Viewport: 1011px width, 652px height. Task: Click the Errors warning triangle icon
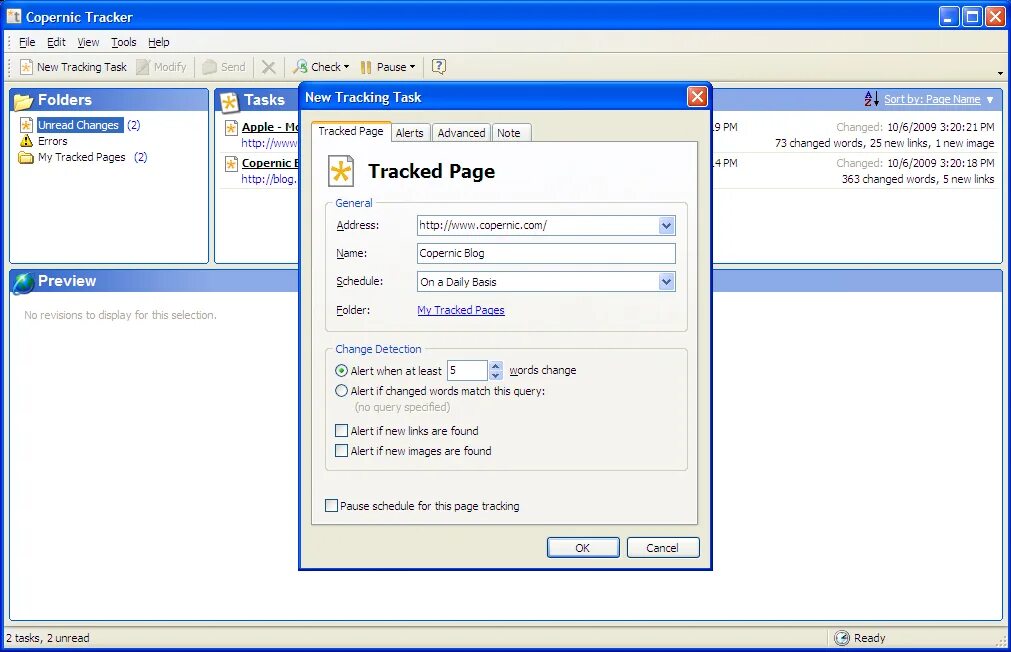tap(26, 141)
